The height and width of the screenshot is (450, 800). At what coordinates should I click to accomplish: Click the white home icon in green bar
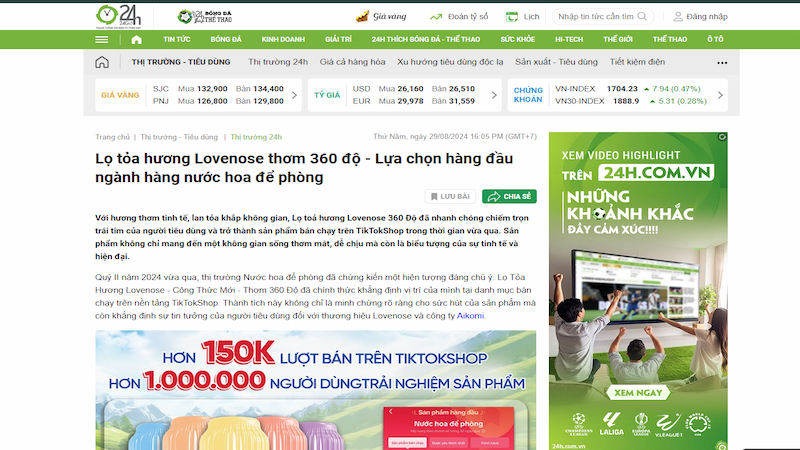coord(136,39)
